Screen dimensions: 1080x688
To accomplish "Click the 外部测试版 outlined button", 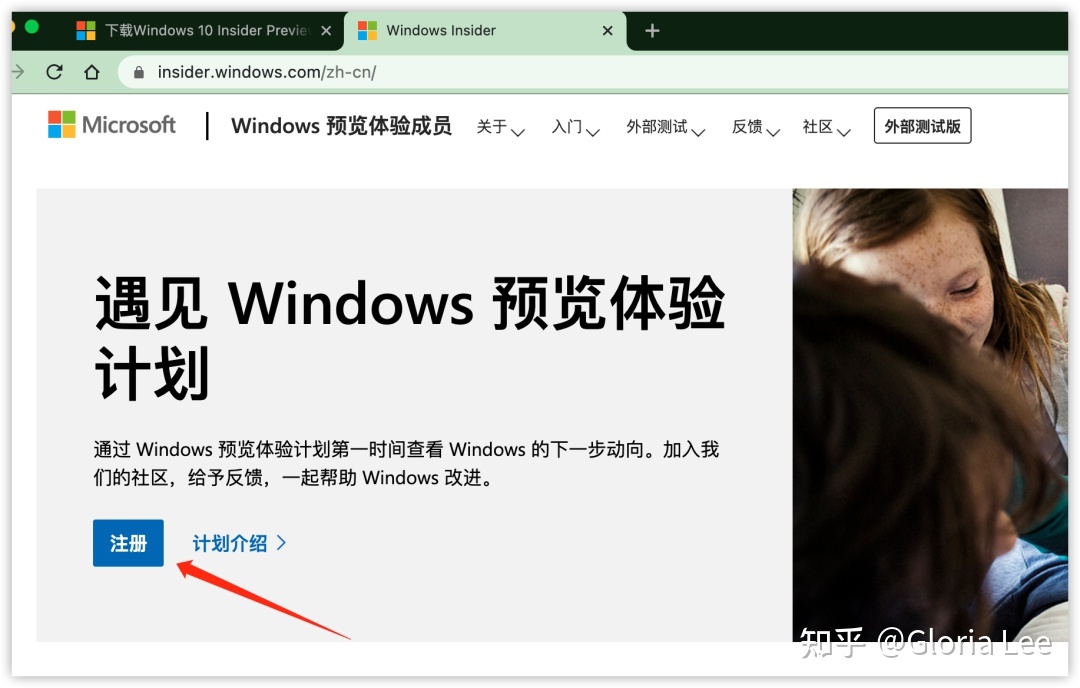I will pyautogui.click(x=922, y=125).
